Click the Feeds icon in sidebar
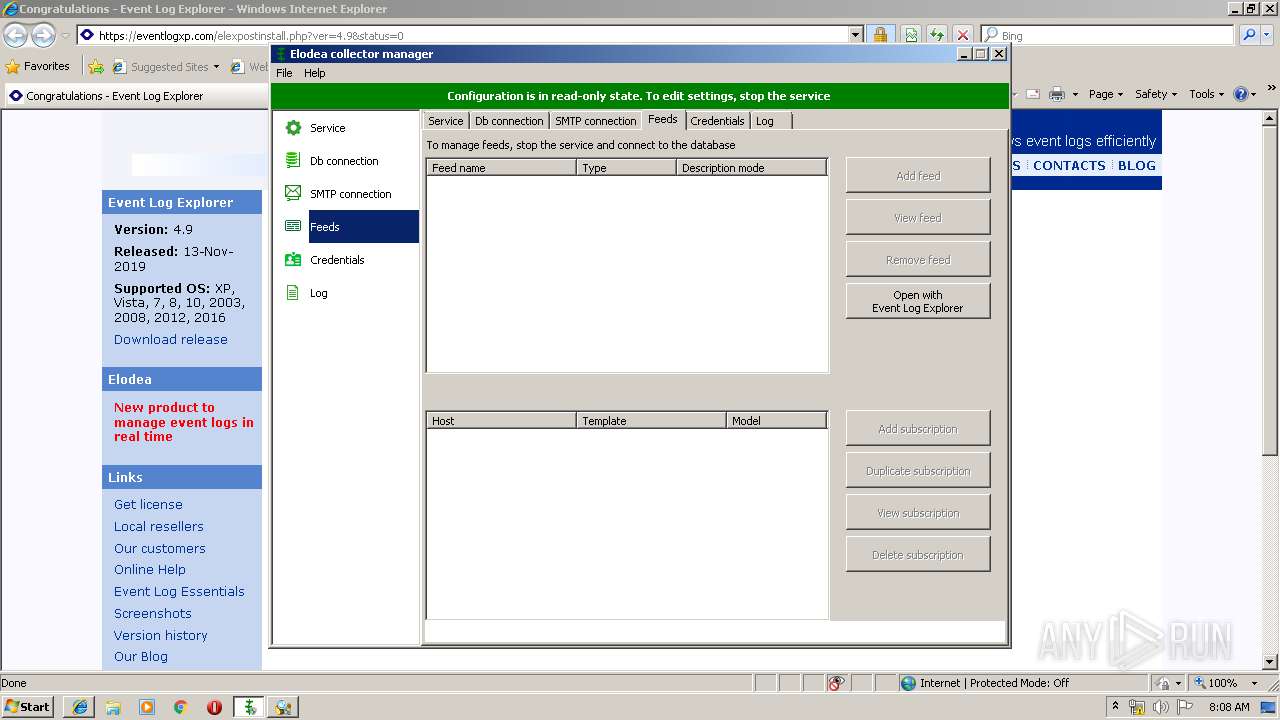This screenshot has width=1280, height=720. pos(293,226)
